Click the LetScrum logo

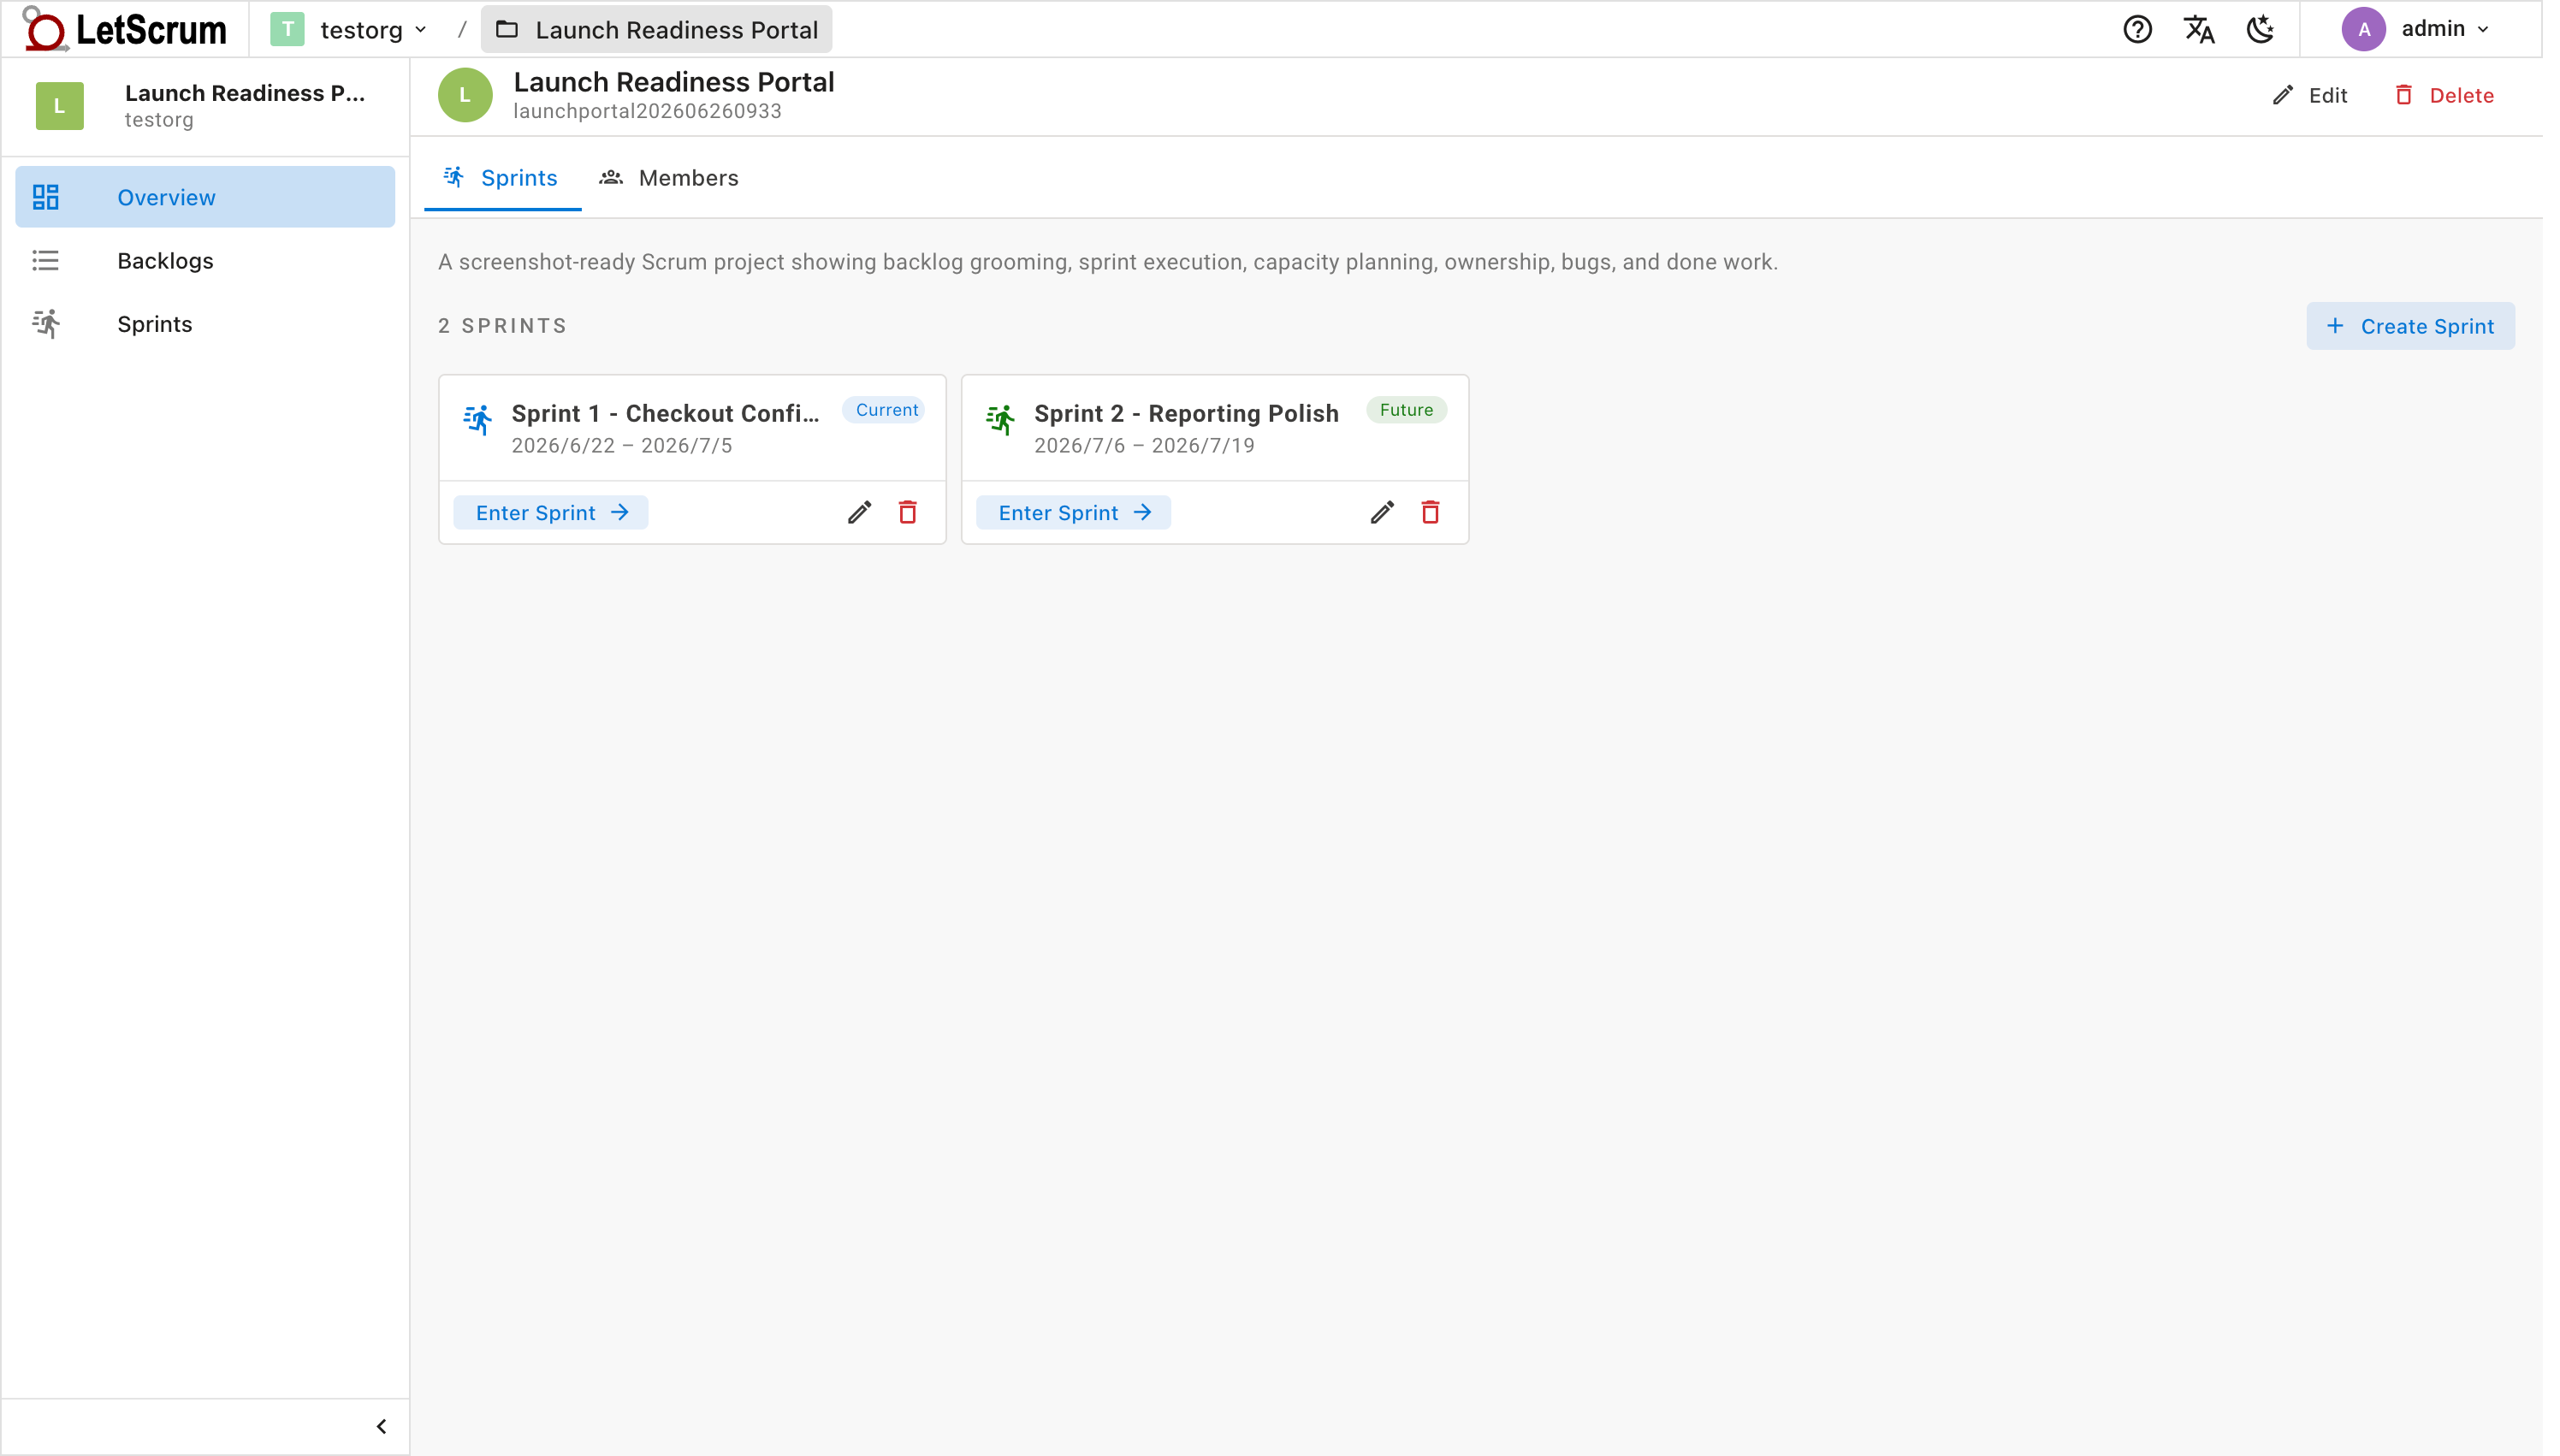coord(125,29)
